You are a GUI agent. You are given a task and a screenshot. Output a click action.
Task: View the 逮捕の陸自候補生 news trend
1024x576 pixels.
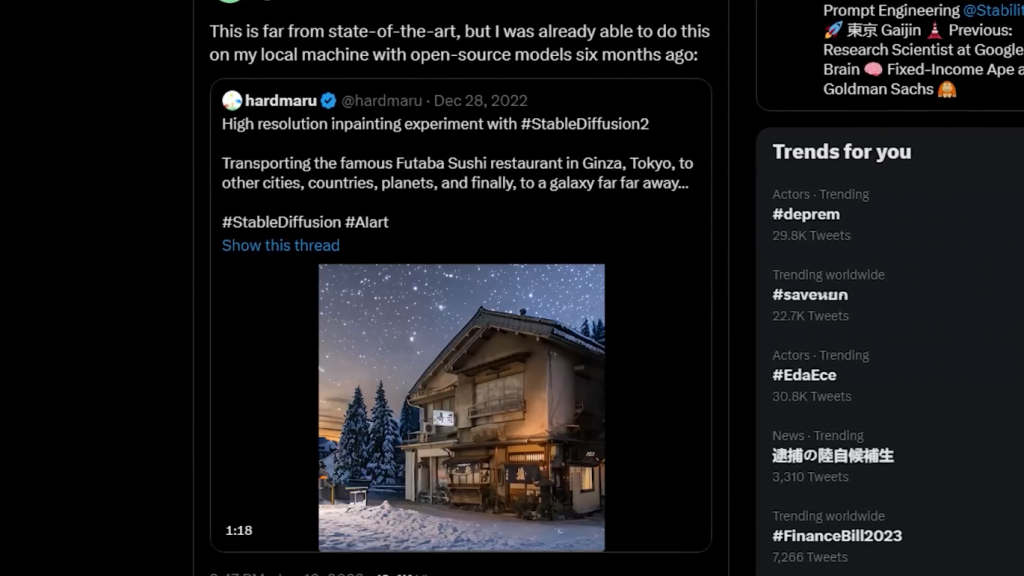tap(833, 456)
